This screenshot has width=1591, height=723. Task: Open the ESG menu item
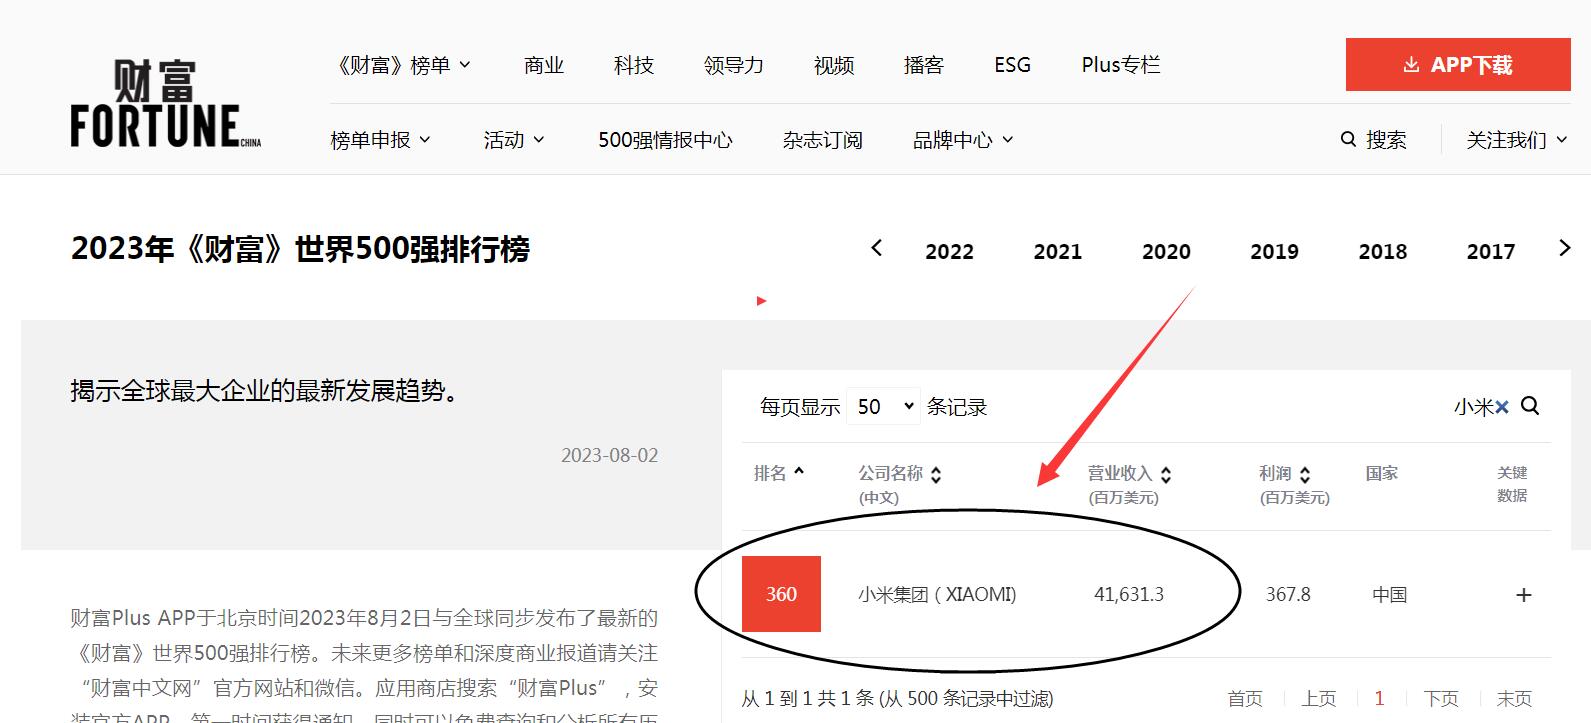click(1012, 65)
